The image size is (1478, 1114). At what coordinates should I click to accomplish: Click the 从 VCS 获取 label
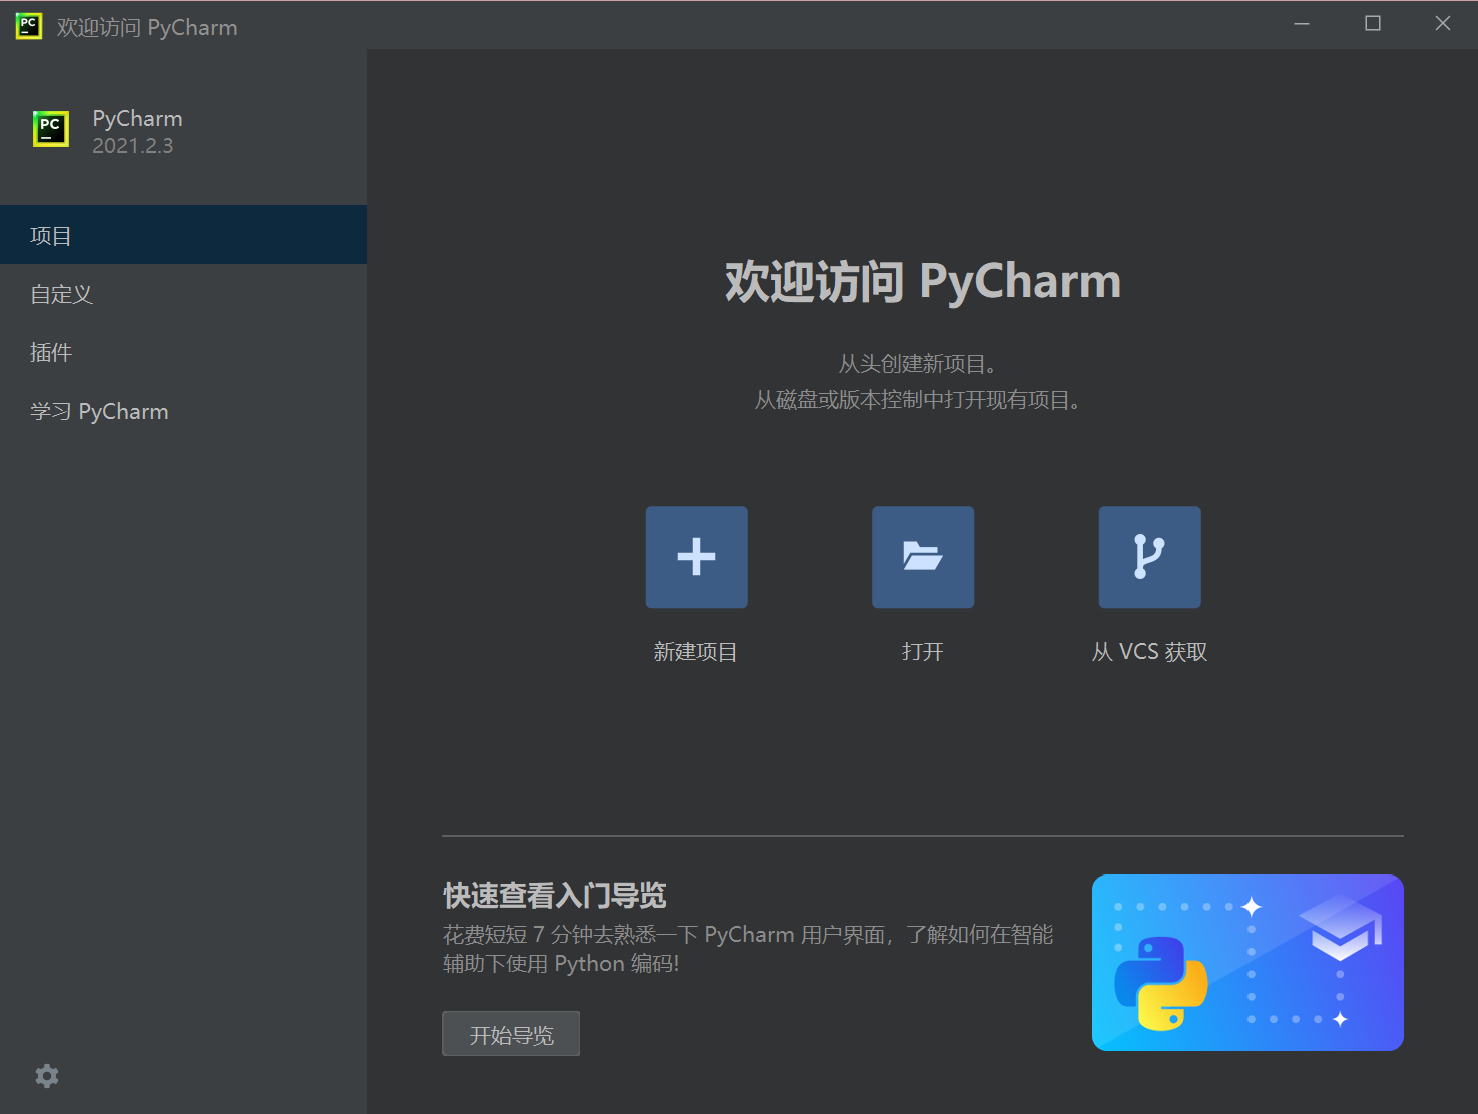coord(1149,652)
